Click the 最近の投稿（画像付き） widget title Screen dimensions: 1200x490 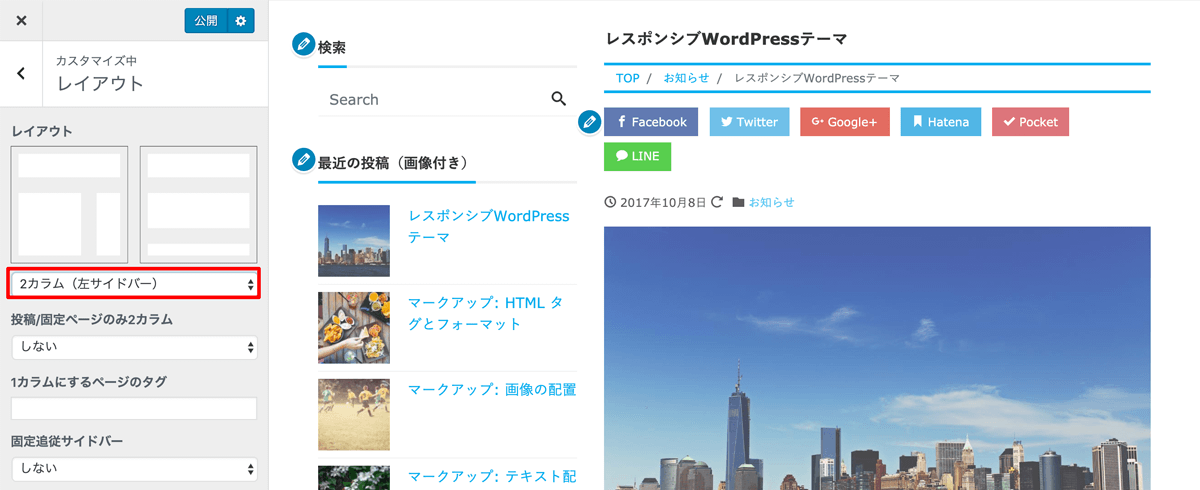(x=393, y=162)
